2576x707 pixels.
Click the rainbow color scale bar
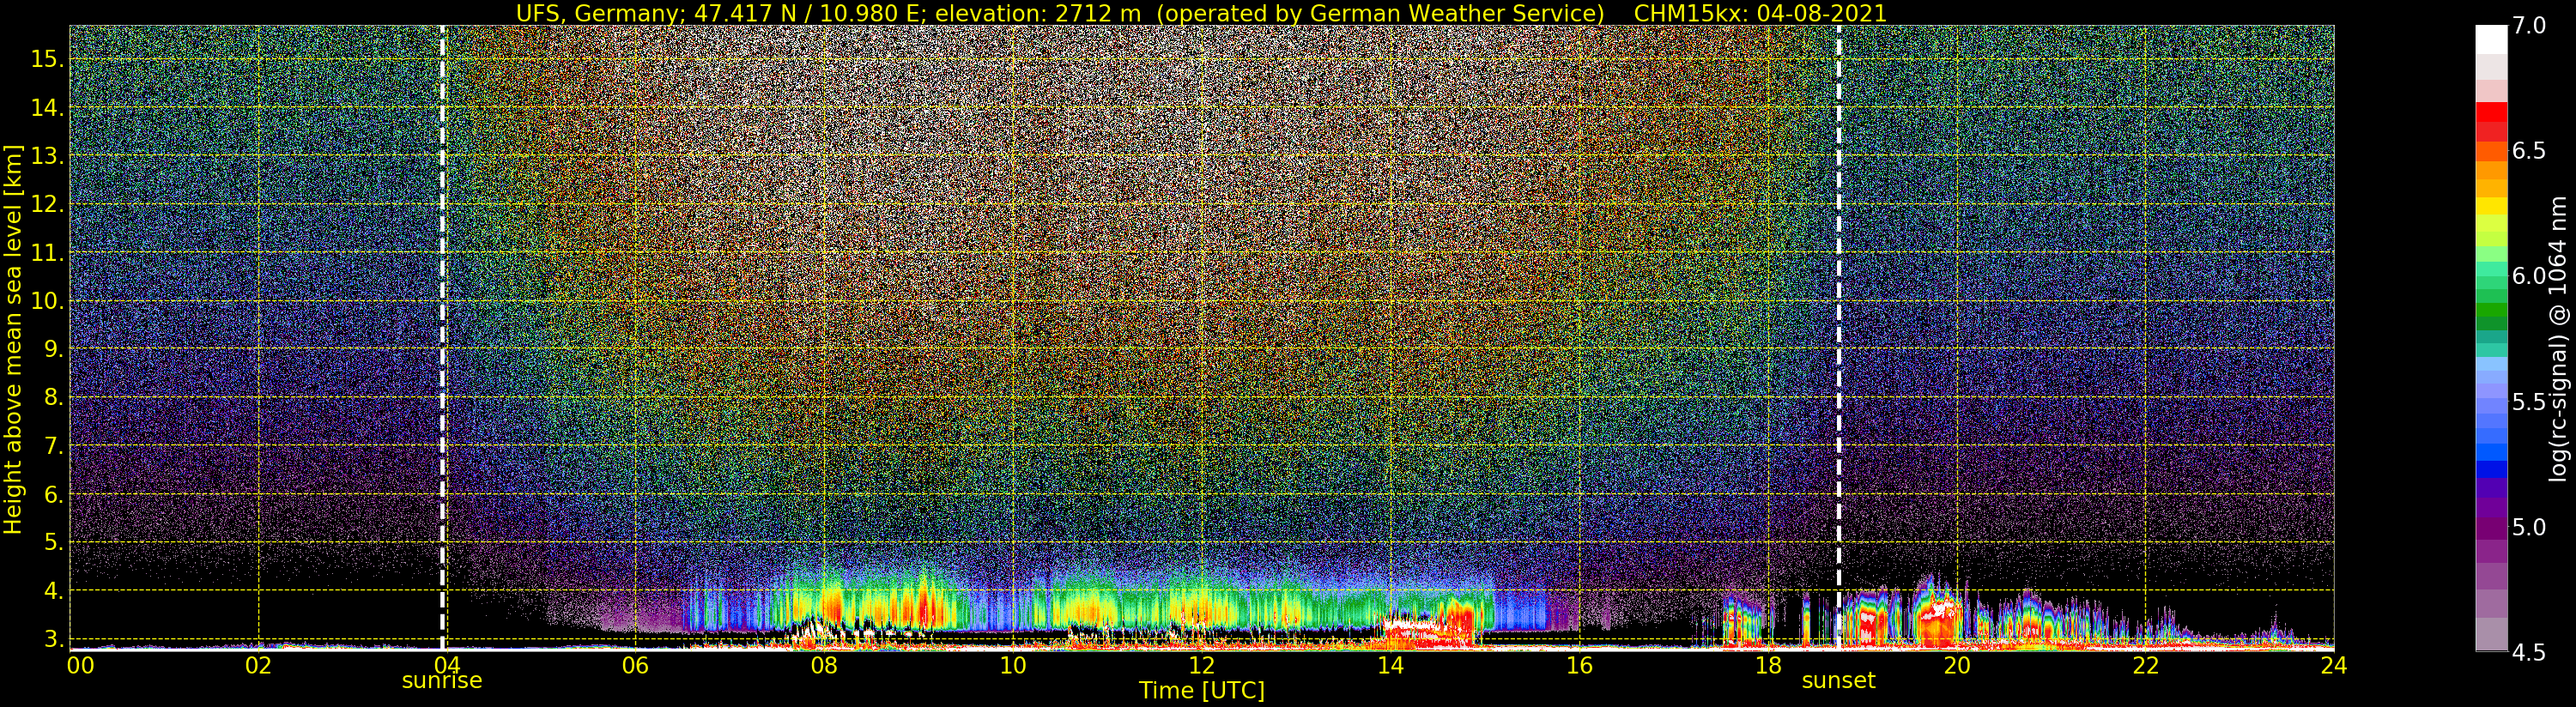click(2491, 338)
